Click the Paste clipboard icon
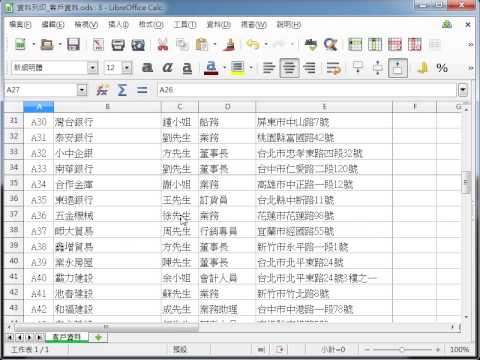Image resolution: width=480 pixels, height=360 pixels. [x=202, y=44]
